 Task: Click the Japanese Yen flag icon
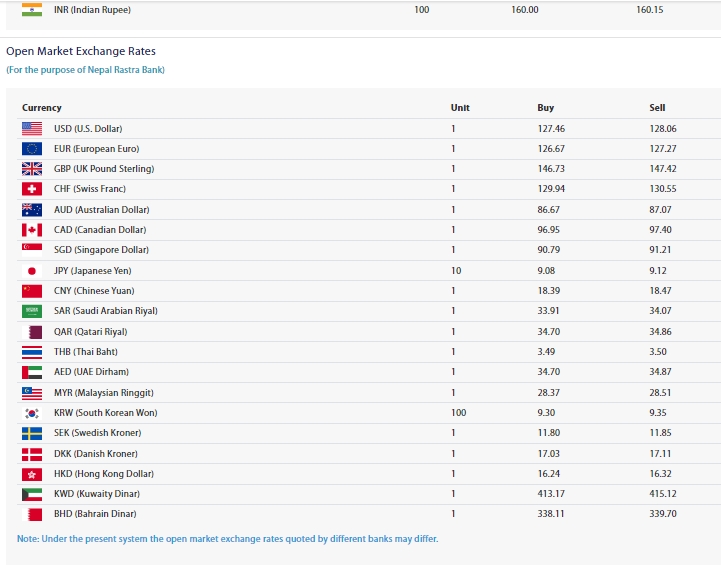pyautogui.click(x=32, y=270)
